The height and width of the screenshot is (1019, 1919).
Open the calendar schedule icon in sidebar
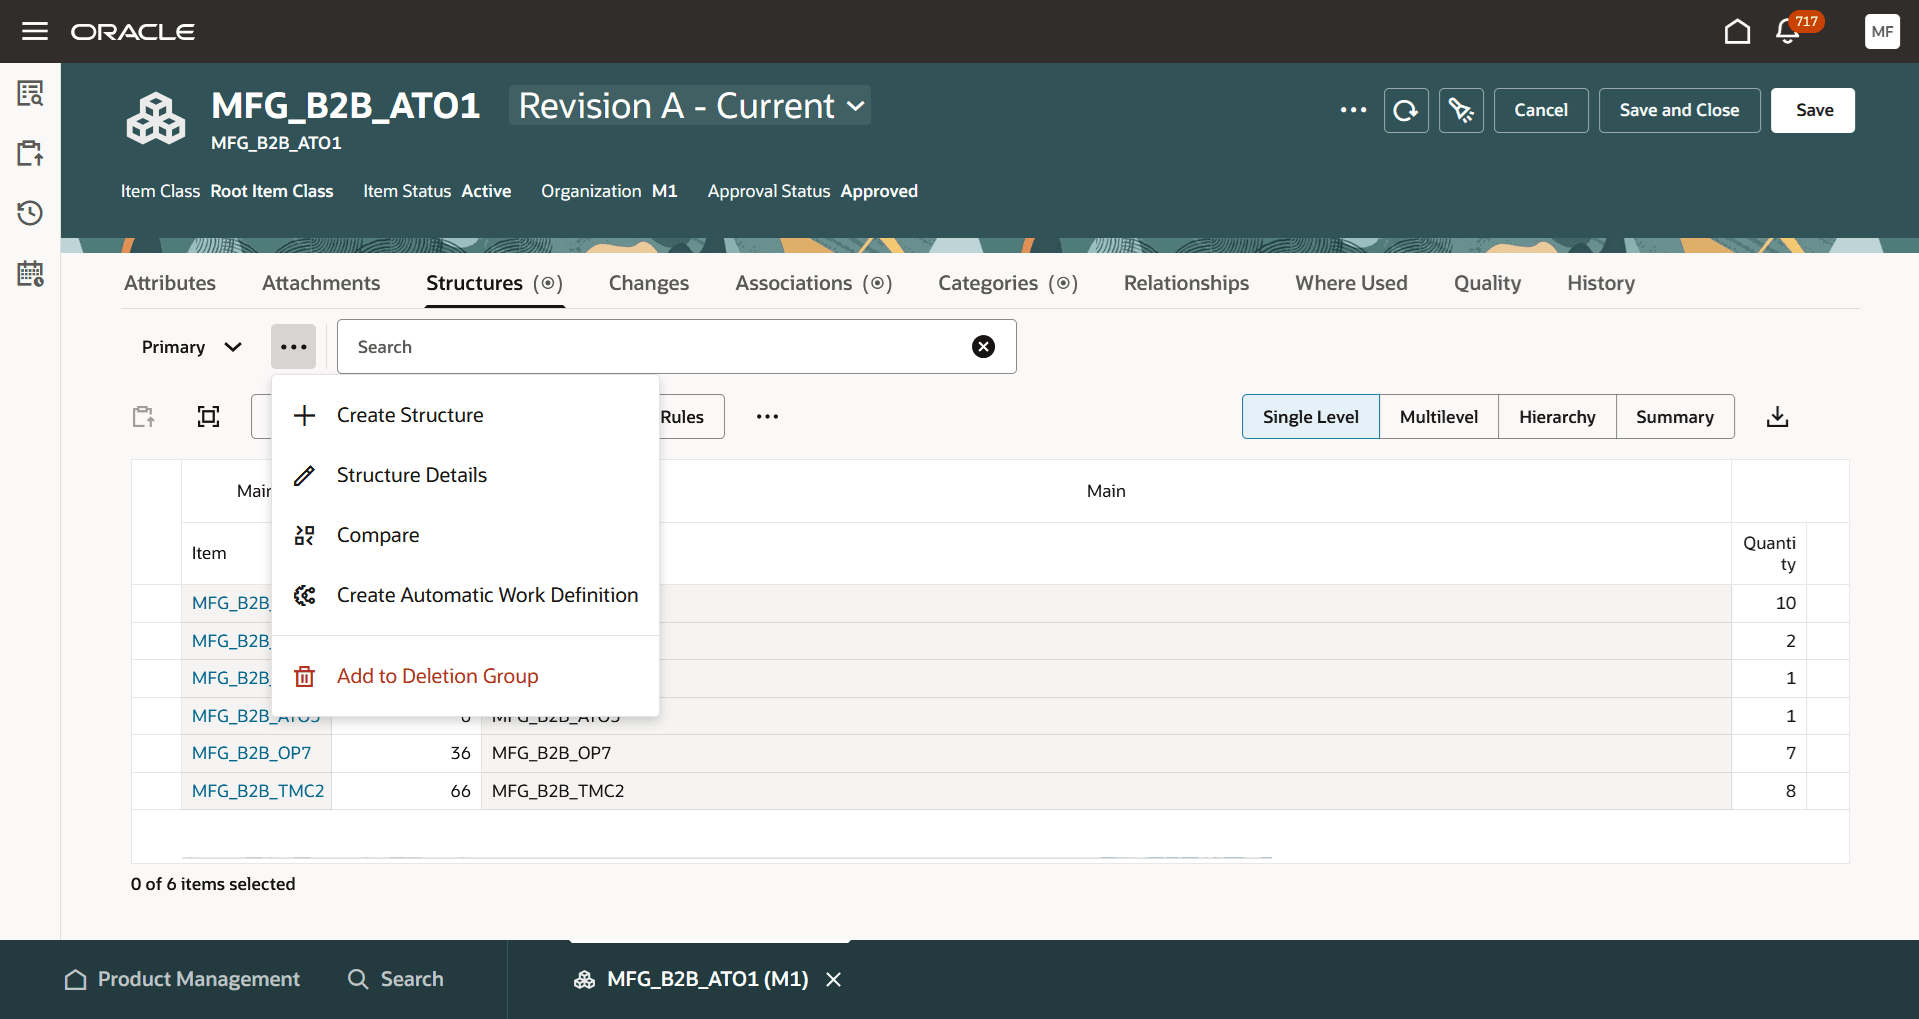tap(30, 273)
